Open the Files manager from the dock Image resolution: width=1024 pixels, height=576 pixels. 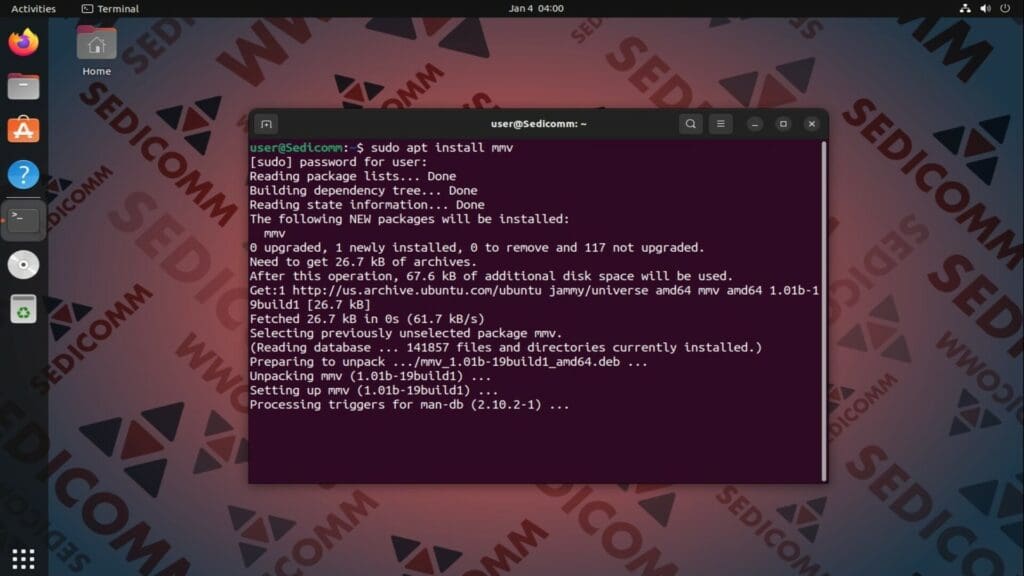(23, 86)
